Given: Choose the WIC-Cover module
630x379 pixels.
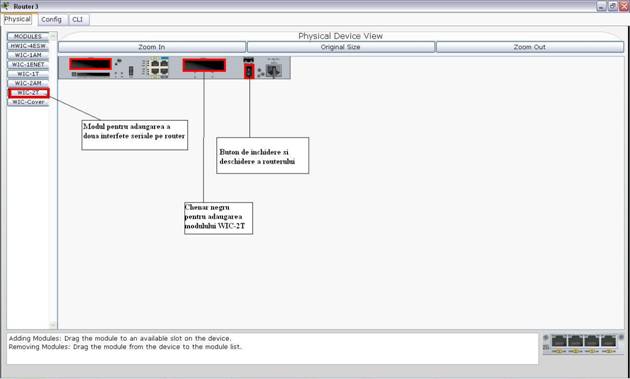Looking at the screenshot, I should click(28, 102).
